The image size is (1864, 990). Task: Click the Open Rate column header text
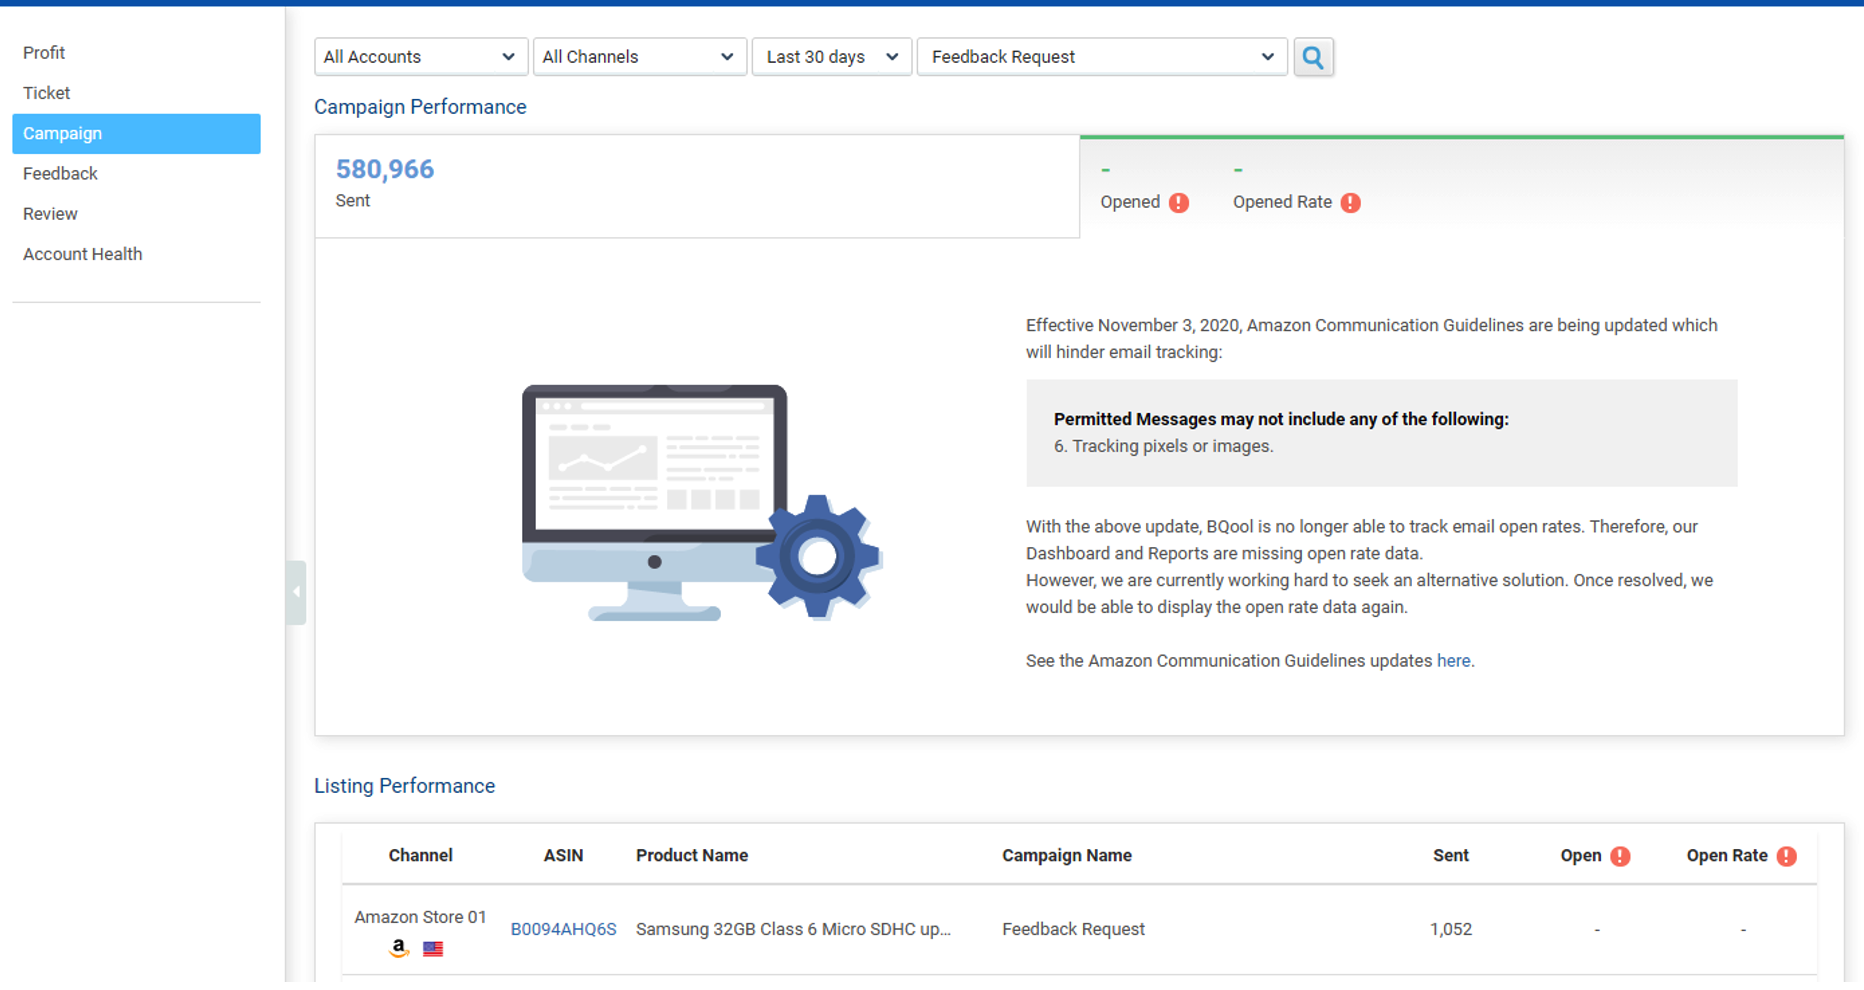1727,856
